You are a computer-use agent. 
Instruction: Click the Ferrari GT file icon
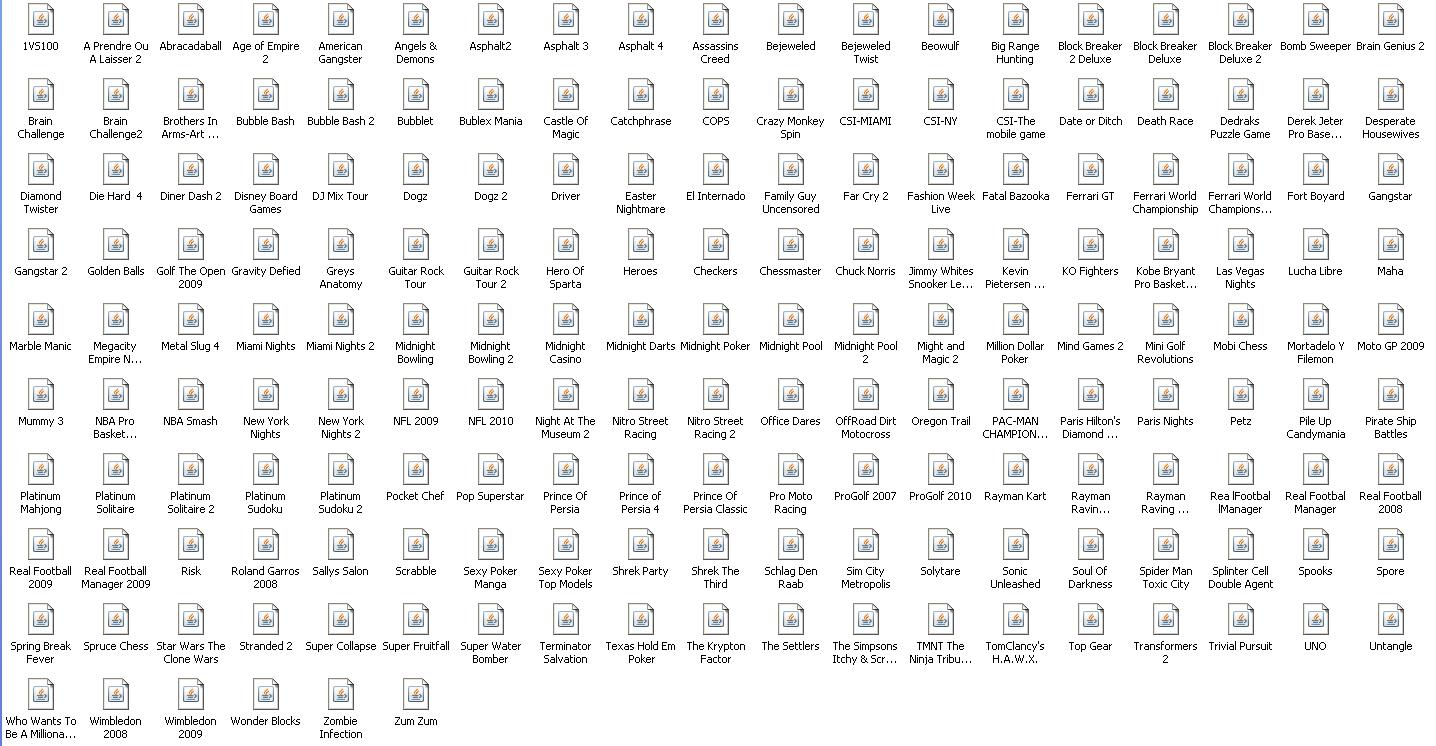[1091, 170]
